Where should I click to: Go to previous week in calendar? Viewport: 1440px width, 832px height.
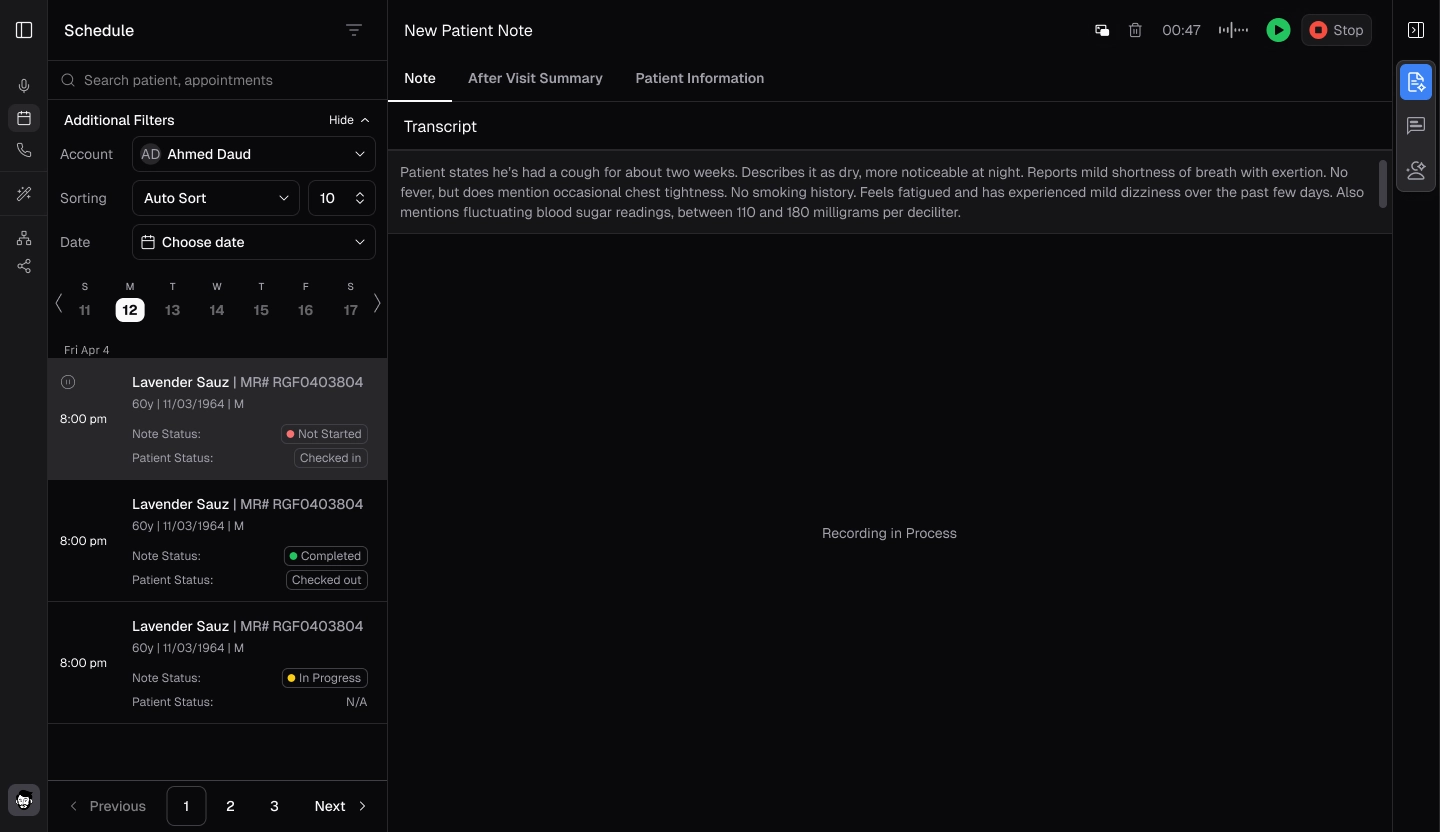tap(59, 302)
